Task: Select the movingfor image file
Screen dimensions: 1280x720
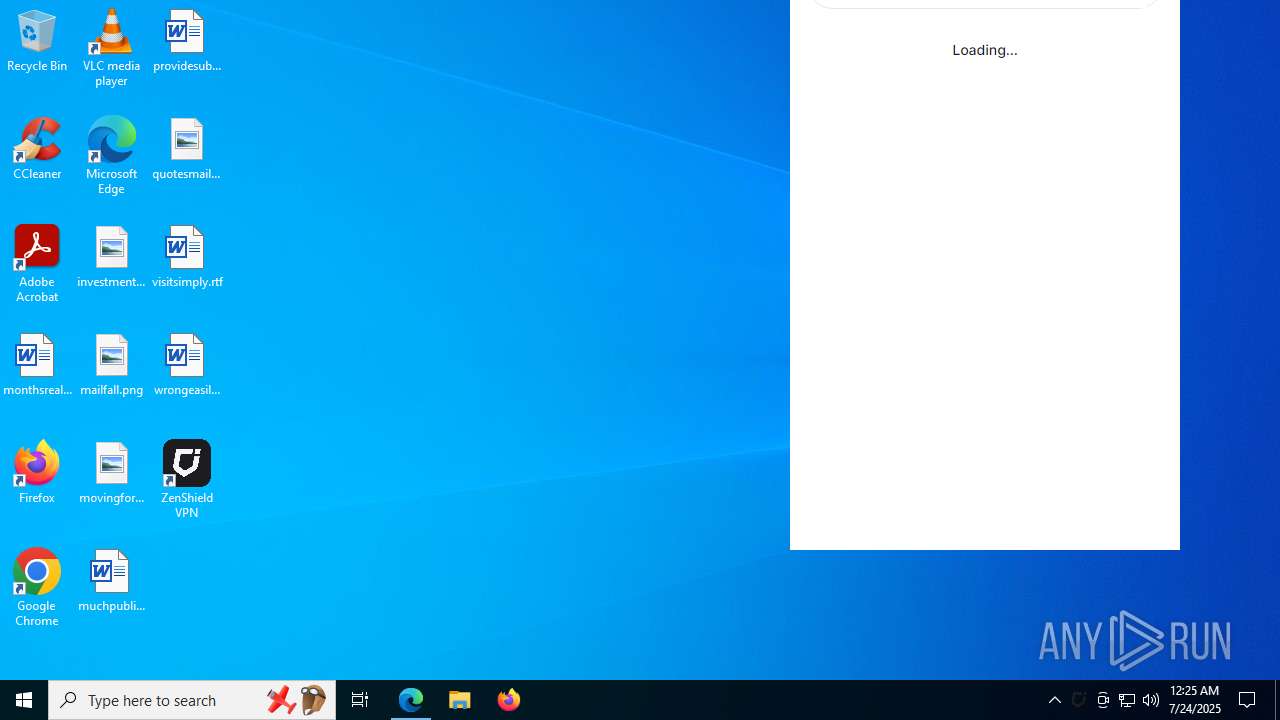Action: click(111, 474)
